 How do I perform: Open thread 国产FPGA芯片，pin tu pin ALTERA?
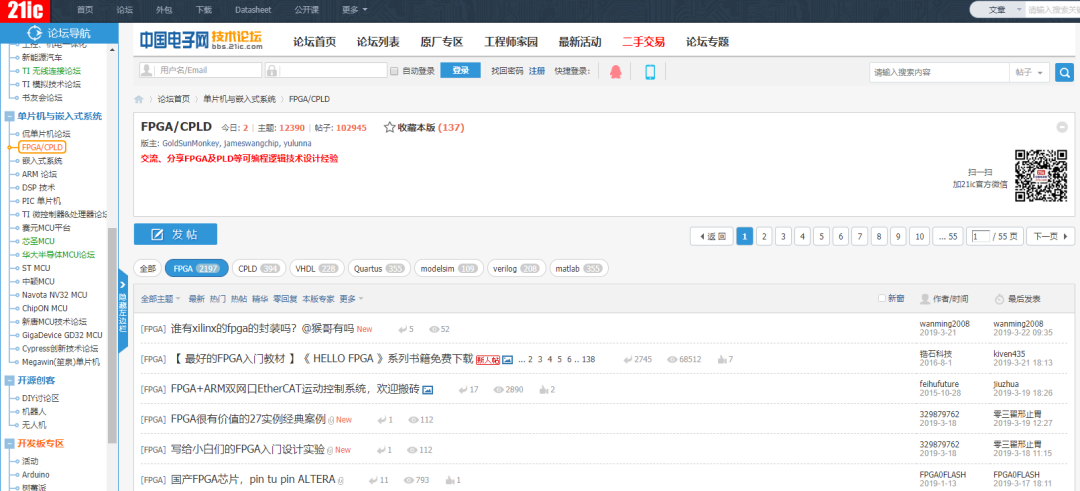[x=253, y=479]
